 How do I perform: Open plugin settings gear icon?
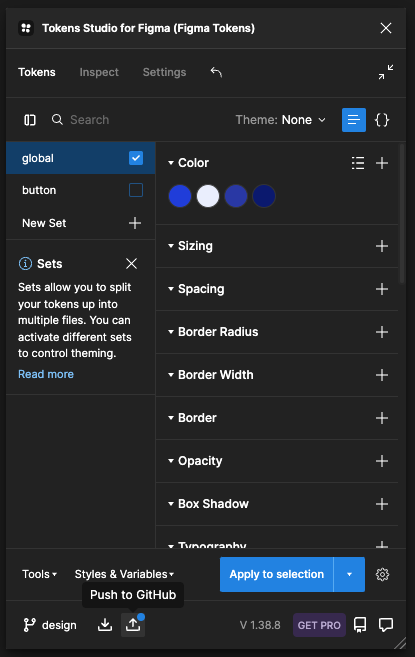(382, 574)
